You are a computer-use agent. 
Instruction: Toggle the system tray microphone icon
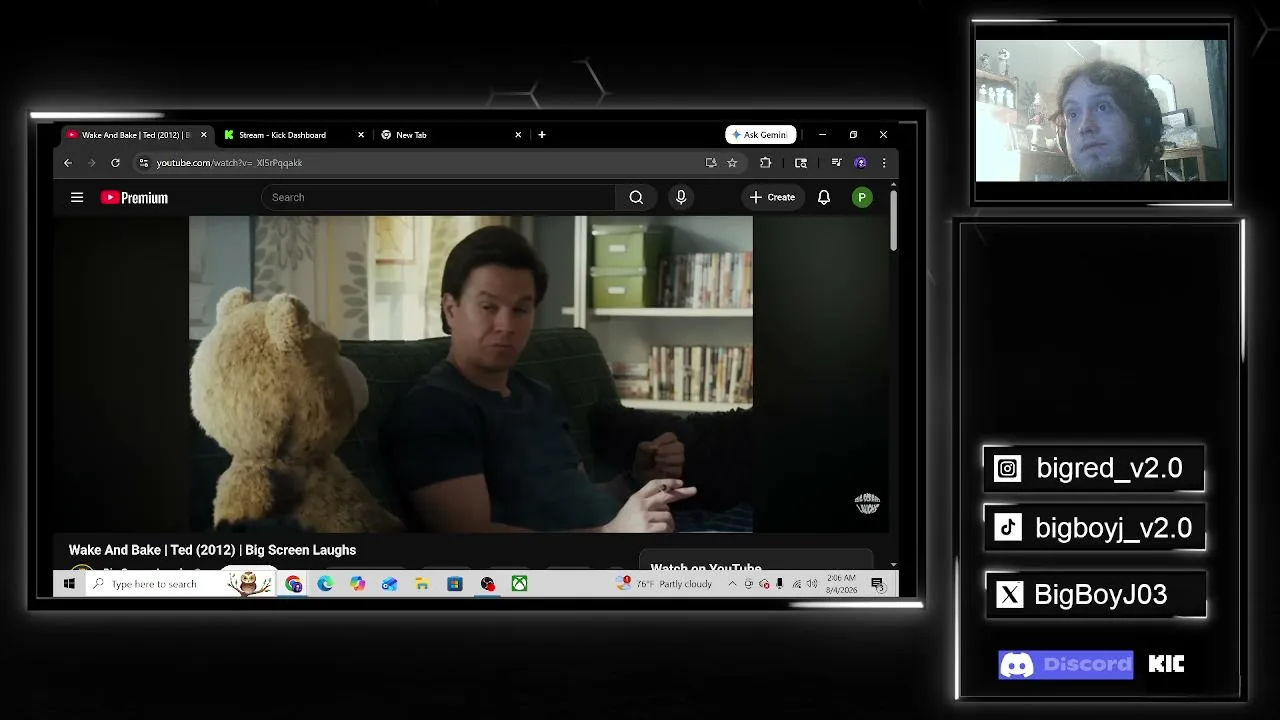click(780, 584)
